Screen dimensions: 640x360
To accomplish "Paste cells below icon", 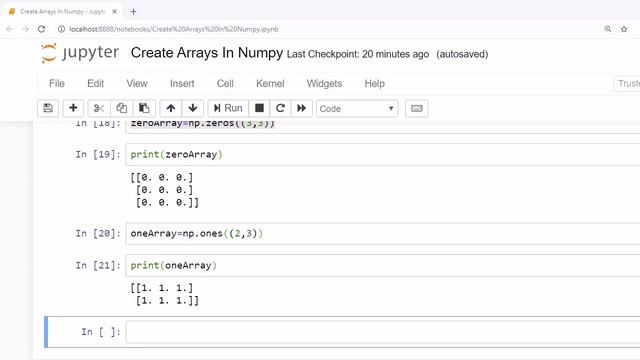I will pyautogui.click(x=144, y=108).
